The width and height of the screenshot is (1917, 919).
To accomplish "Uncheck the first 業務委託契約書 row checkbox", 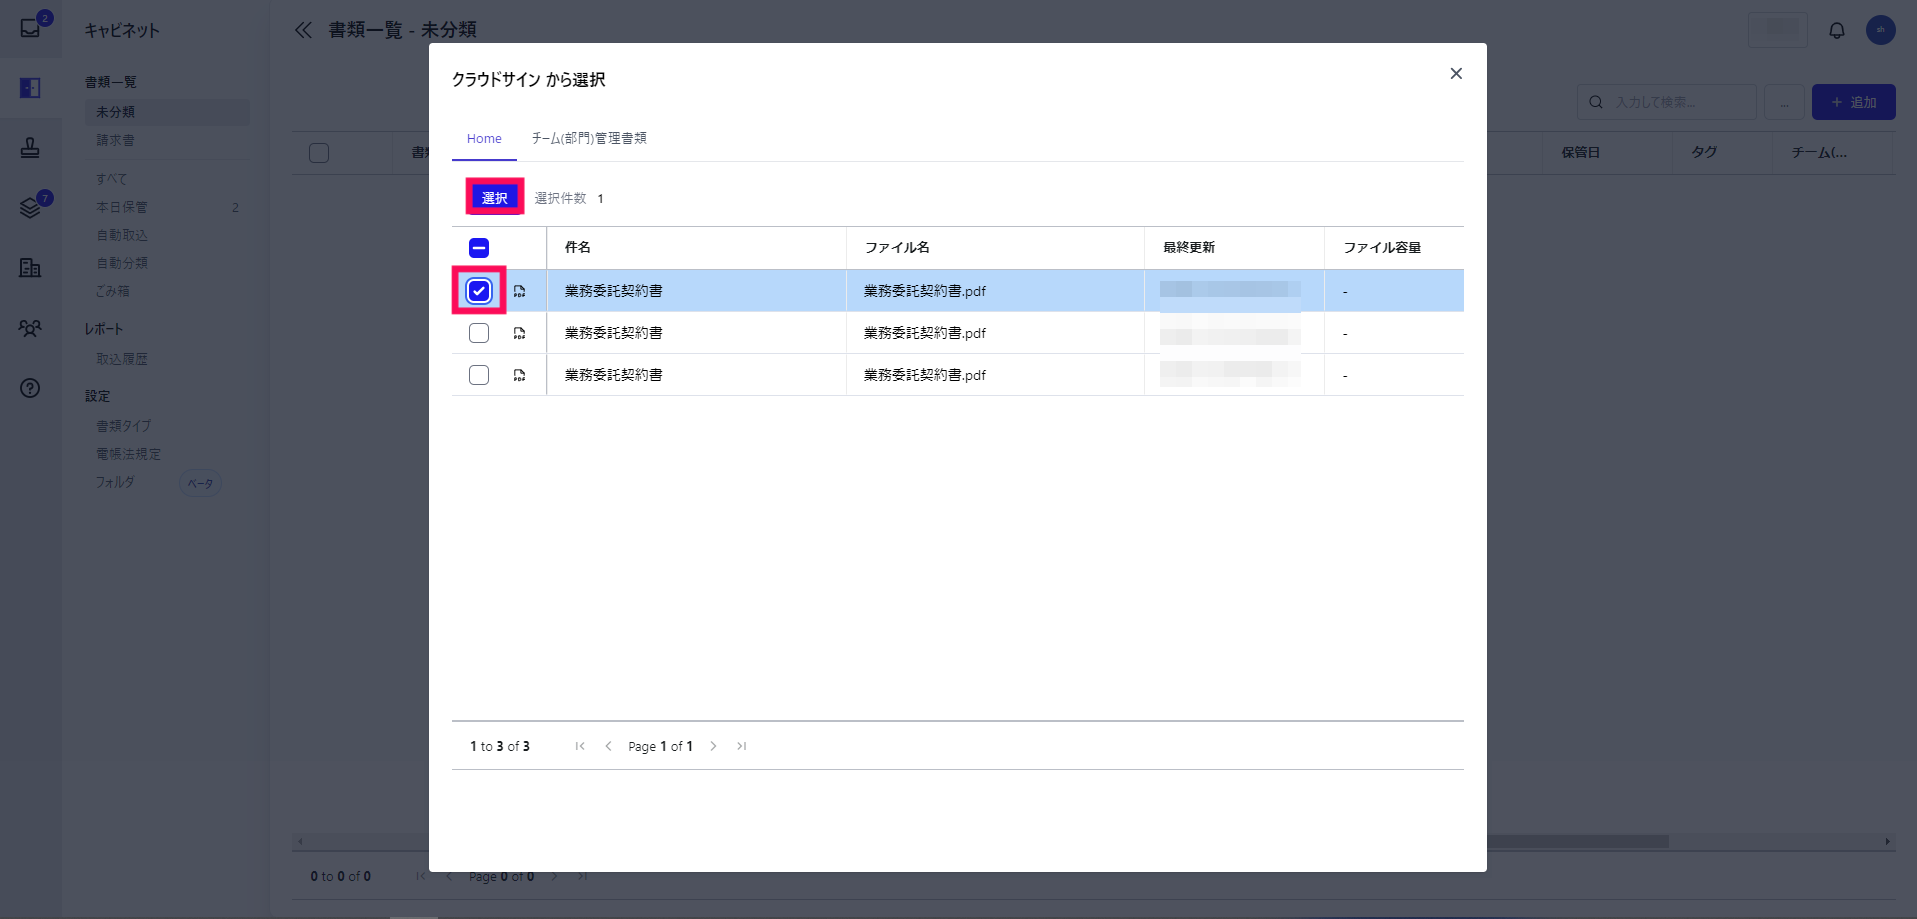I will coord(479,291).
